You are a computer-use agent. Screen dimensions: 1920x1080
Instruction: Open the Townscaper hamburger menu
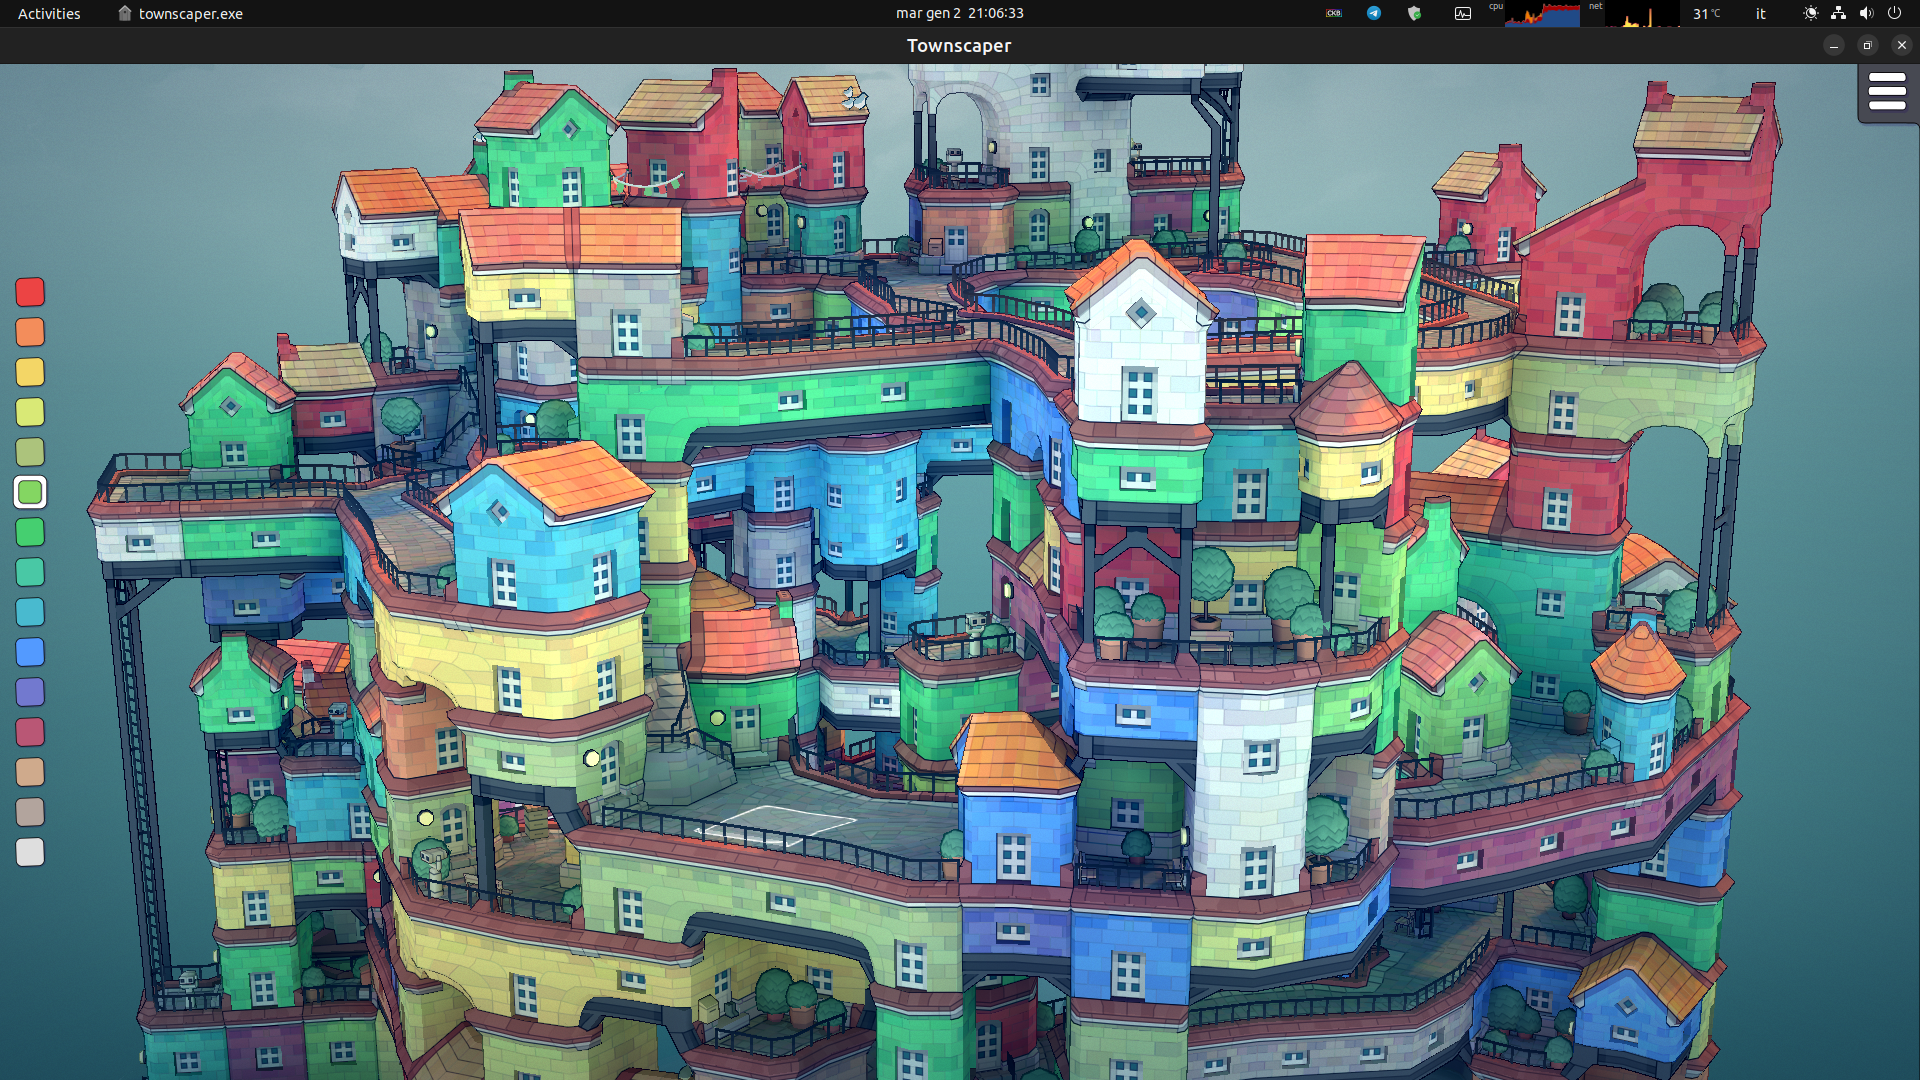pyautogui.click(x=1887, y=92)
